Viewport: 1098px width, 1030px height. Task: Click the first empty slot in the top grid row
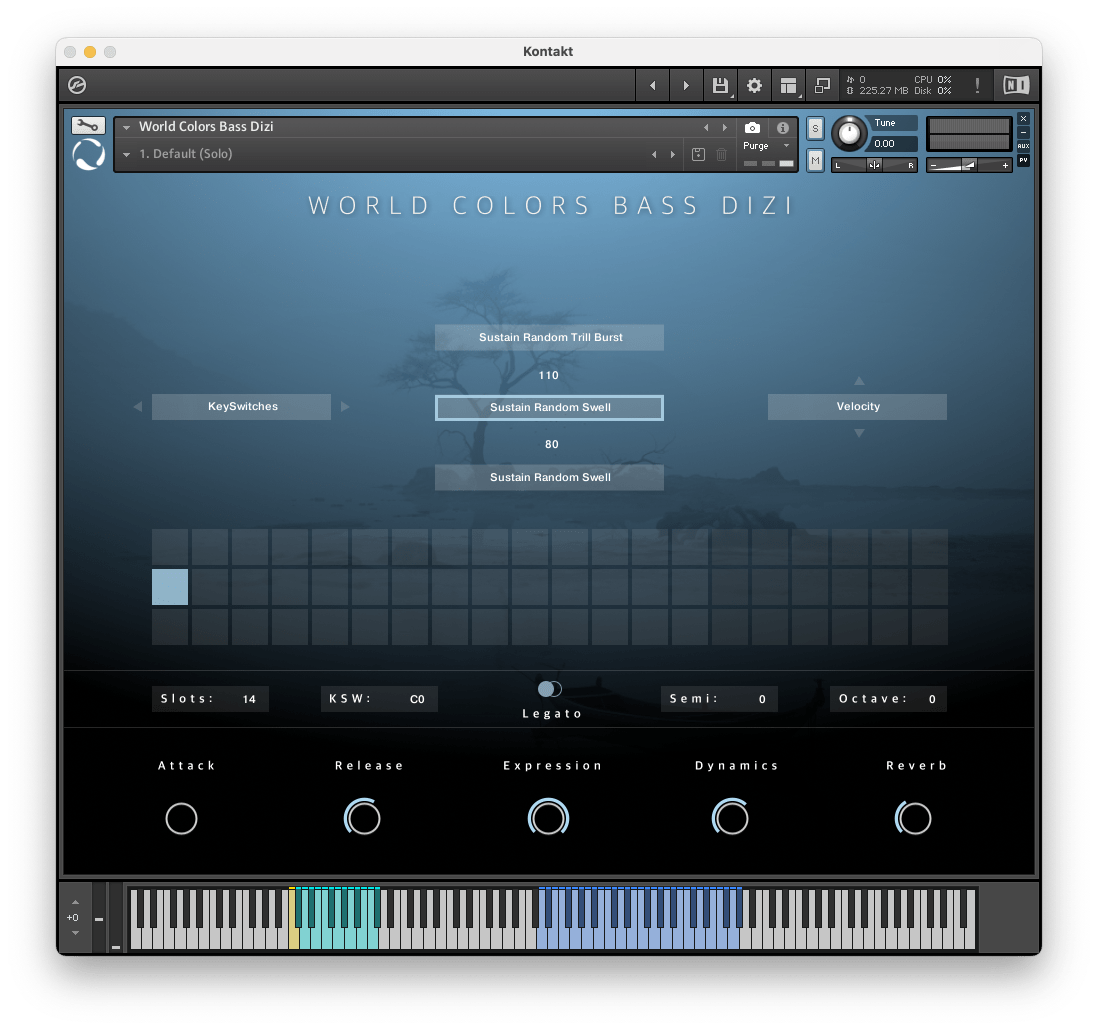(x=170, y=547)
